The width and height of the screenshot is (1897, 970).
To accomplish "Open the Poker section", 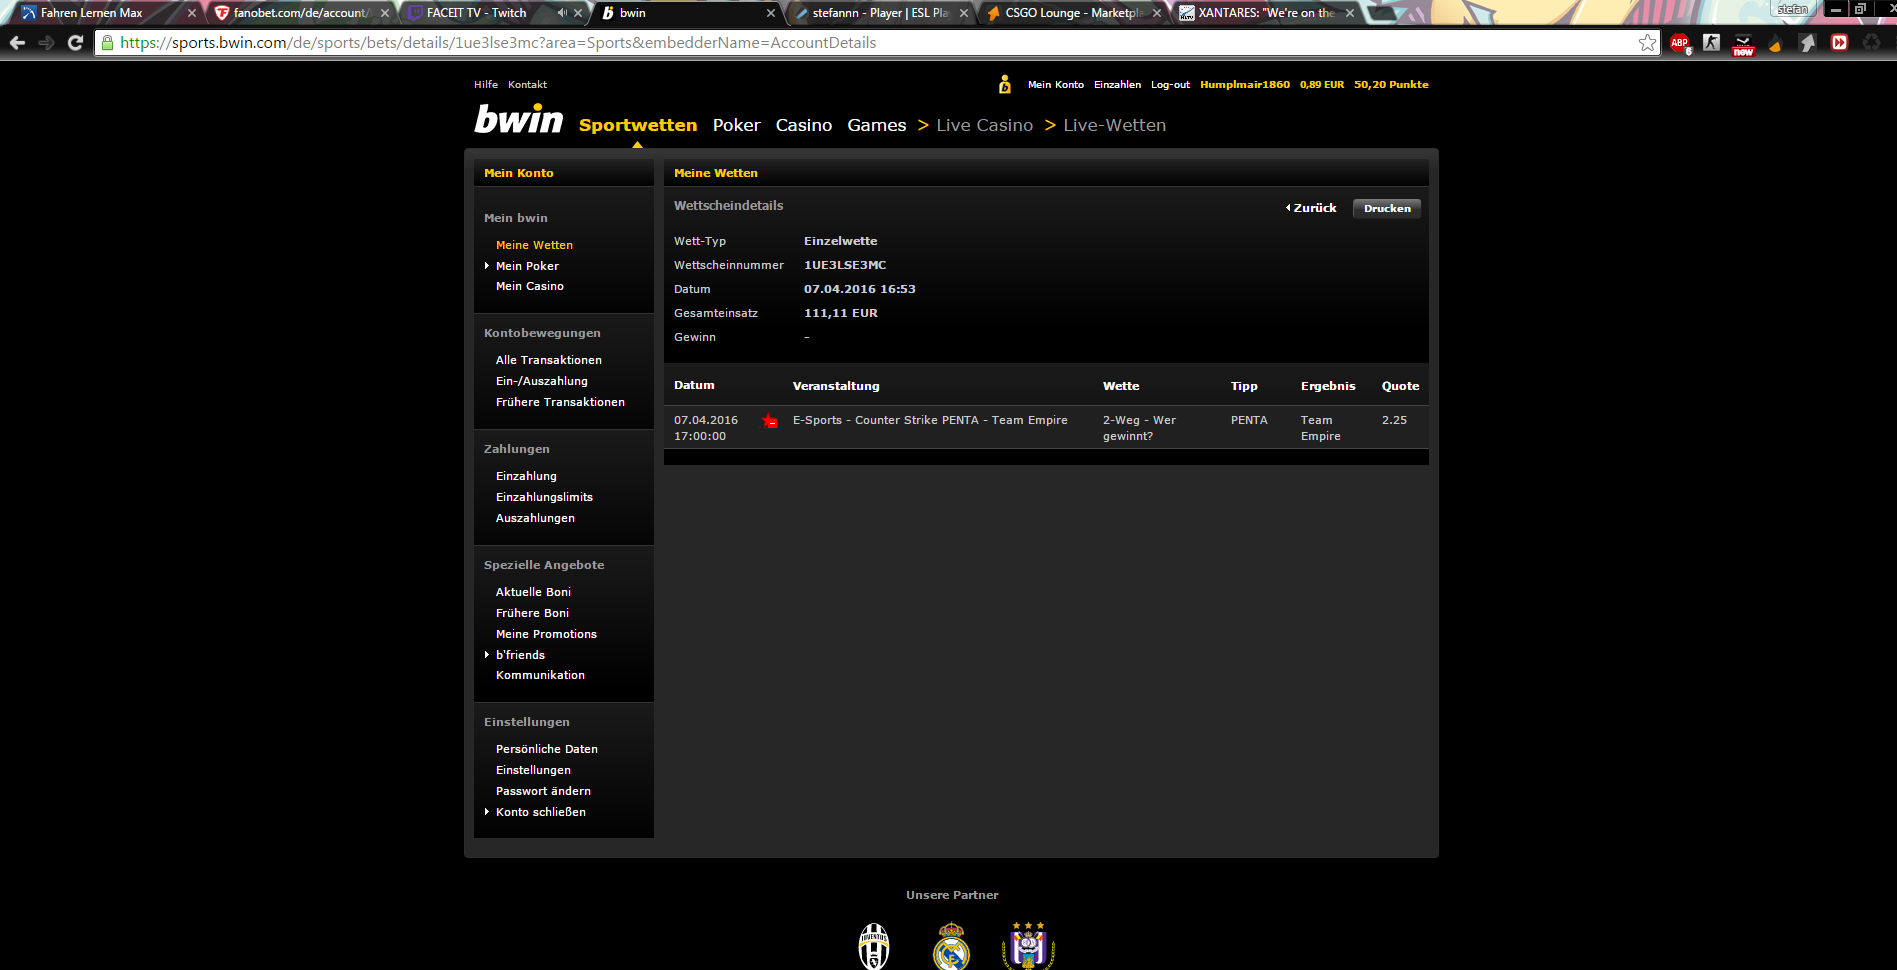I will pyautogui.click(x=737, y=125).
